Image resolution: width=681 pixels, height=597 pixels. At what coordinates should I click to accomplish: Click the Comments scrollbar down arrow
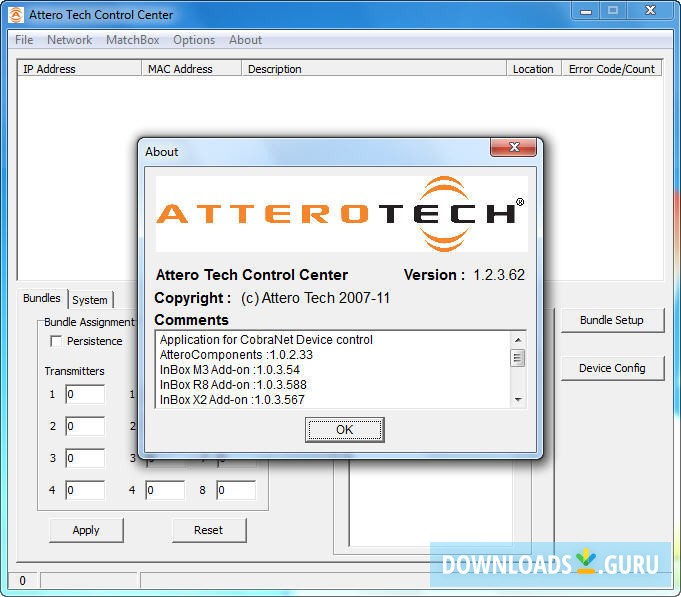pyautogui.click(x=518, y=399)
